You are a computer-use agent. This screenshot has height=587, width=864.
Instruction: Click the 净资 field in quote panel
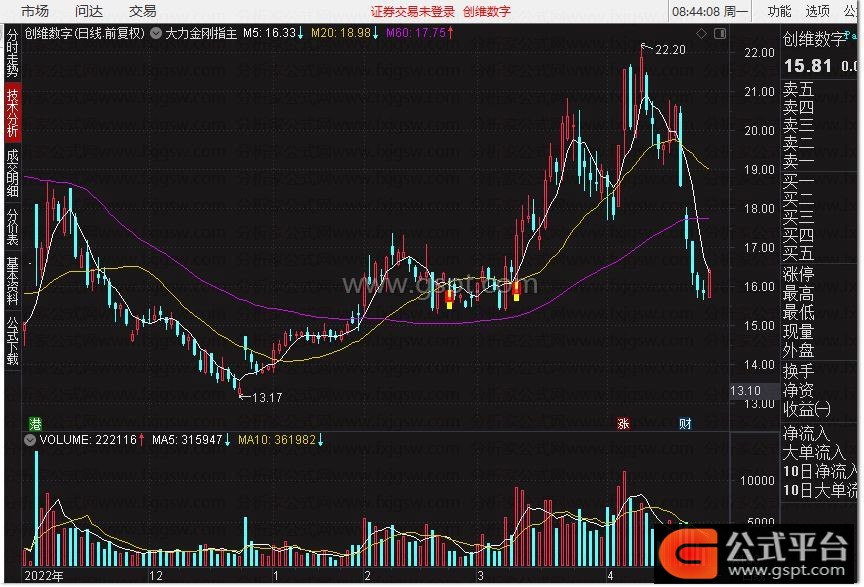click(798, 390)
